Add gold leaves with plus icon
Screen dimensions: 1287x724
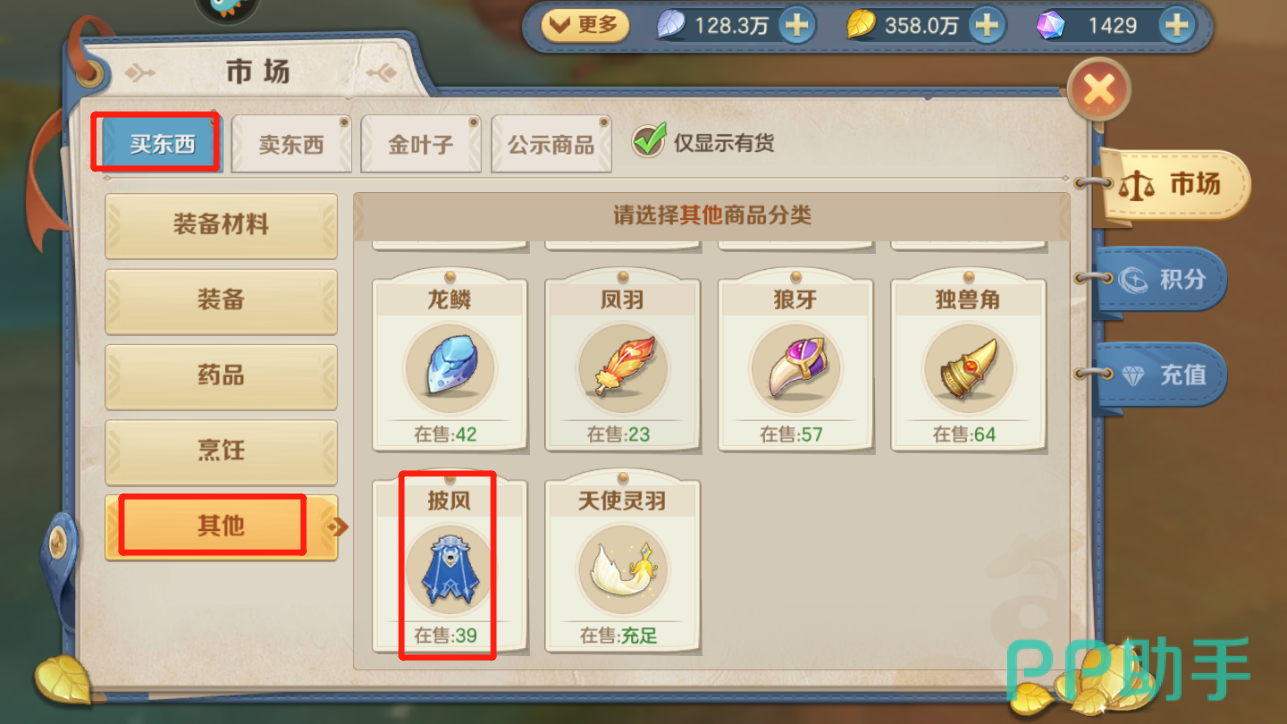pos(986,25)
